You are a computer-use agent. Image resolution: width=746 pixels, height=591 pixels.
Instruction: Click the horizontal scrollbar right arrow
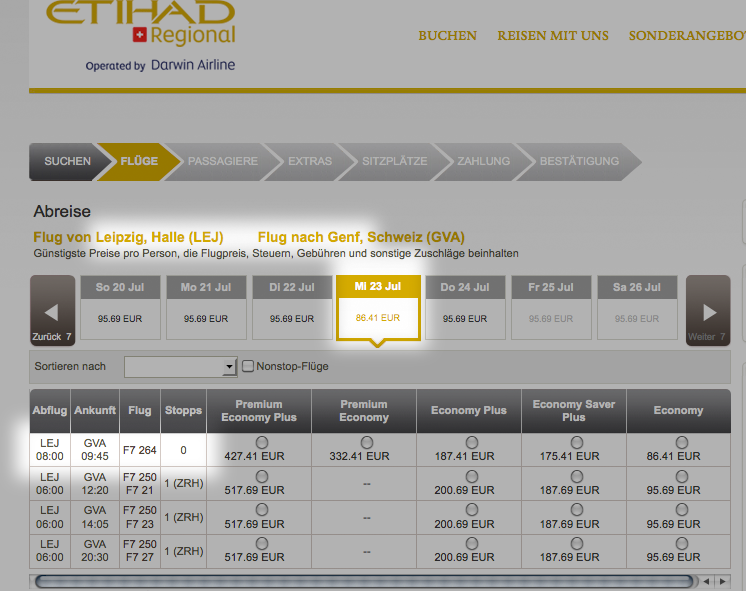720,580
